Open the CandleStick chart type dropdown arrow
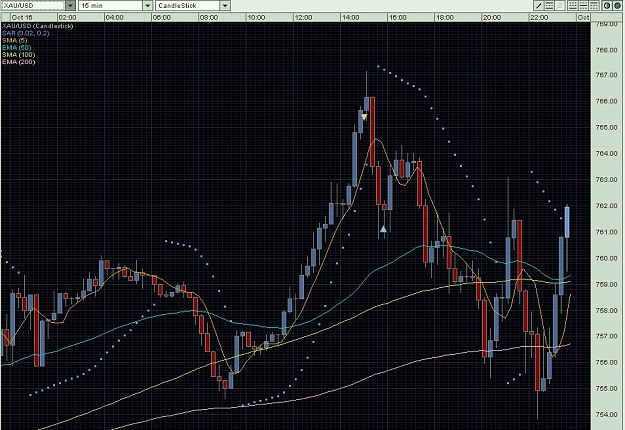Image resolution: width=625 pixels, height=430 pixels. pyautogui.click(x=225, y=6)
